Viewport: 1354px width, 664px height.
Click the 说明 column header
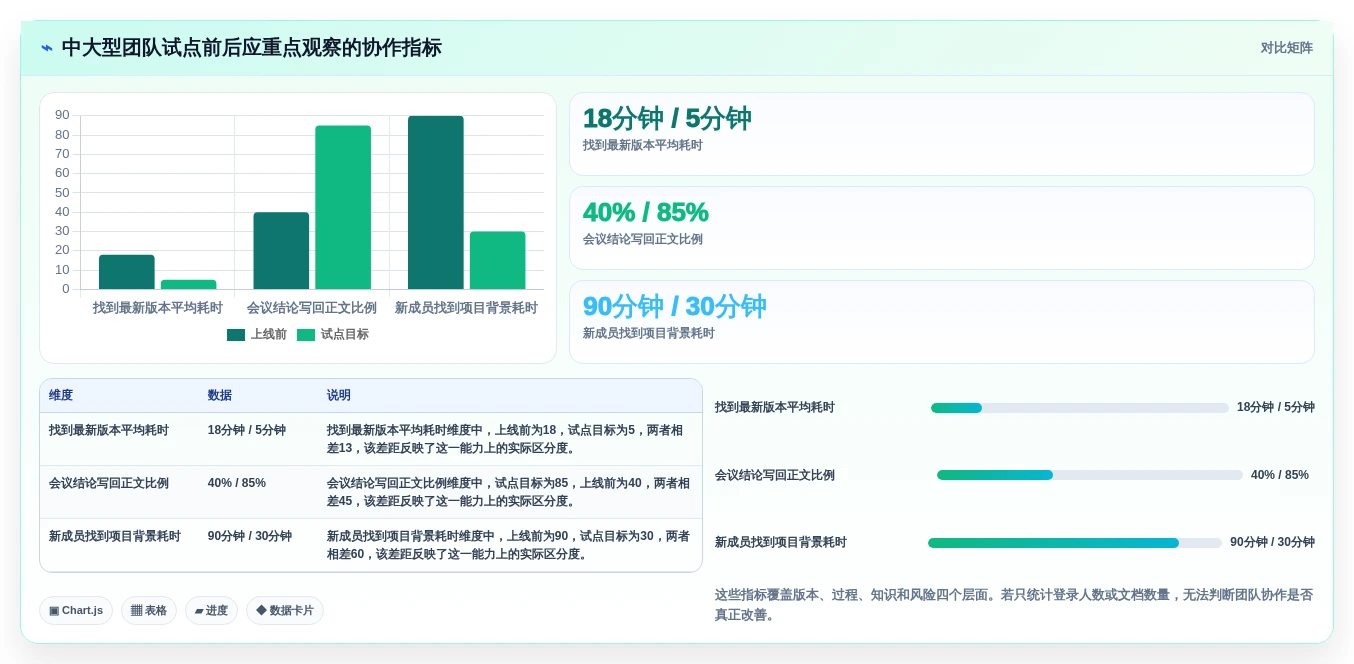(339, 396)
